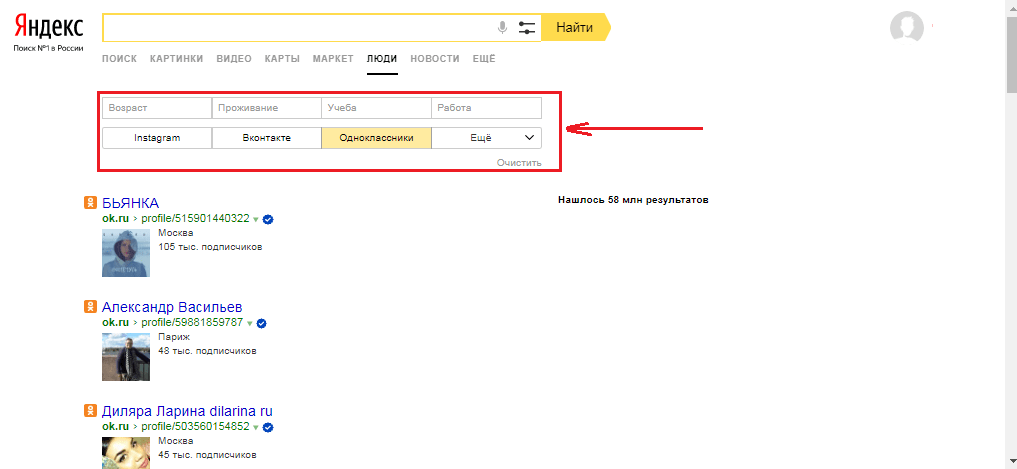The image size is (1017, 469).
Task: Switch to the Маркет tab
Action: [x=333, y=59]
